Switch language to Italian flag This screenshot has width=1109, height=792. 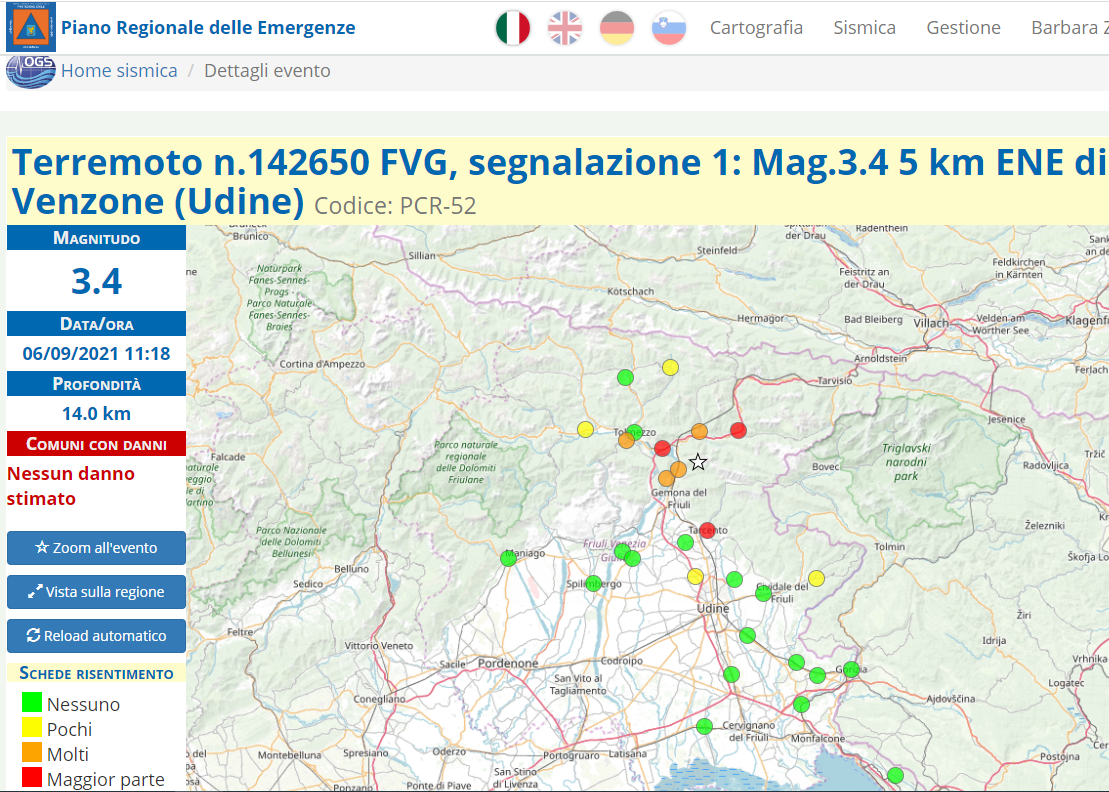point(513,28)
